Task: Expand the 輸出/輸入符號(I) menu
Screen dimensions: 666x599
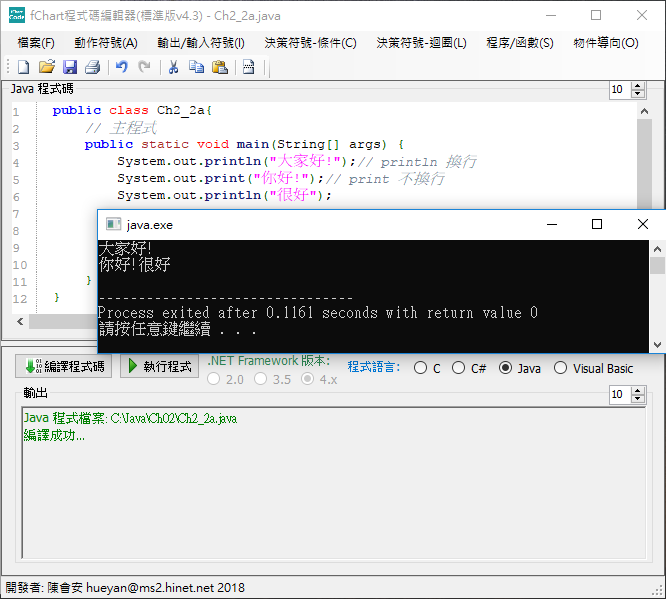Action: click(x=200, y=43)
